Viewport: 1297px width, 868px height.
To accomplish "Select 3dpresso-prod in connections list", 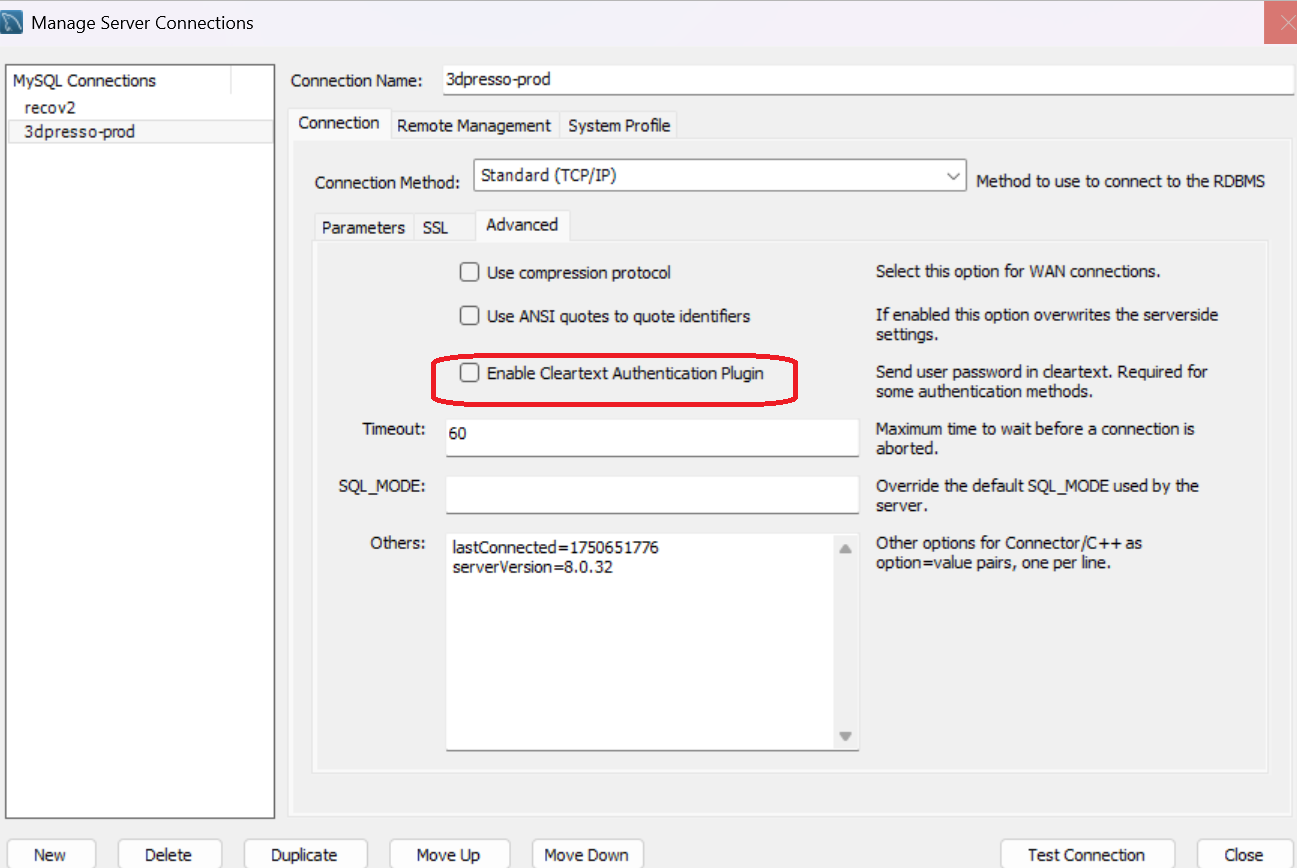I will click(x=140, y=131).
